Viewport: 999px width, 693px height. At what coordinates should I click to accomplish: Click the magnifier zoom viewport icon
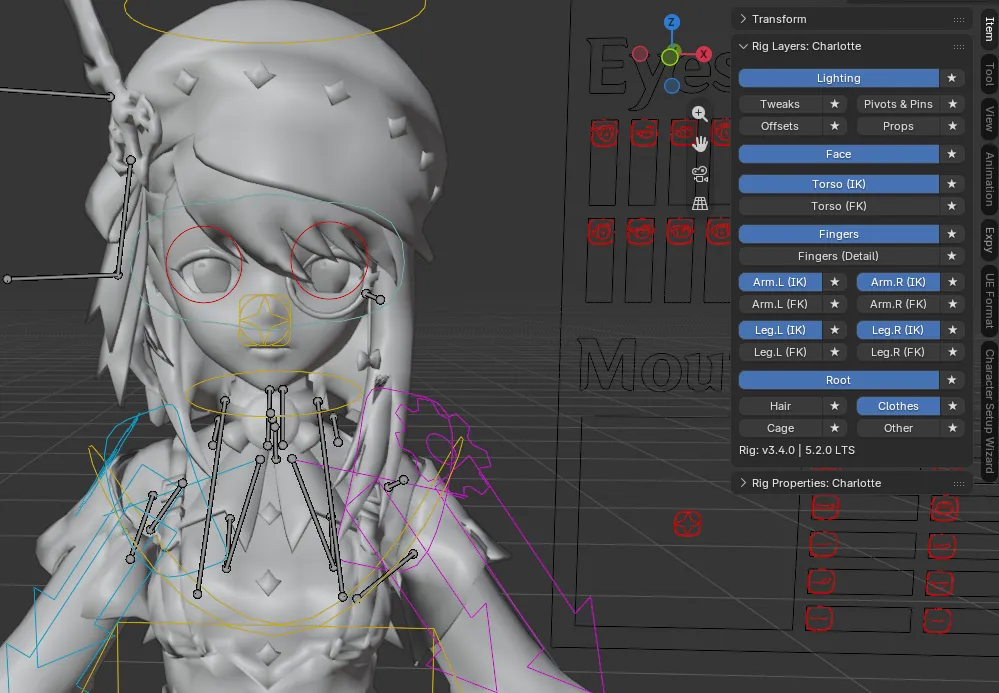tap(700, 113)
